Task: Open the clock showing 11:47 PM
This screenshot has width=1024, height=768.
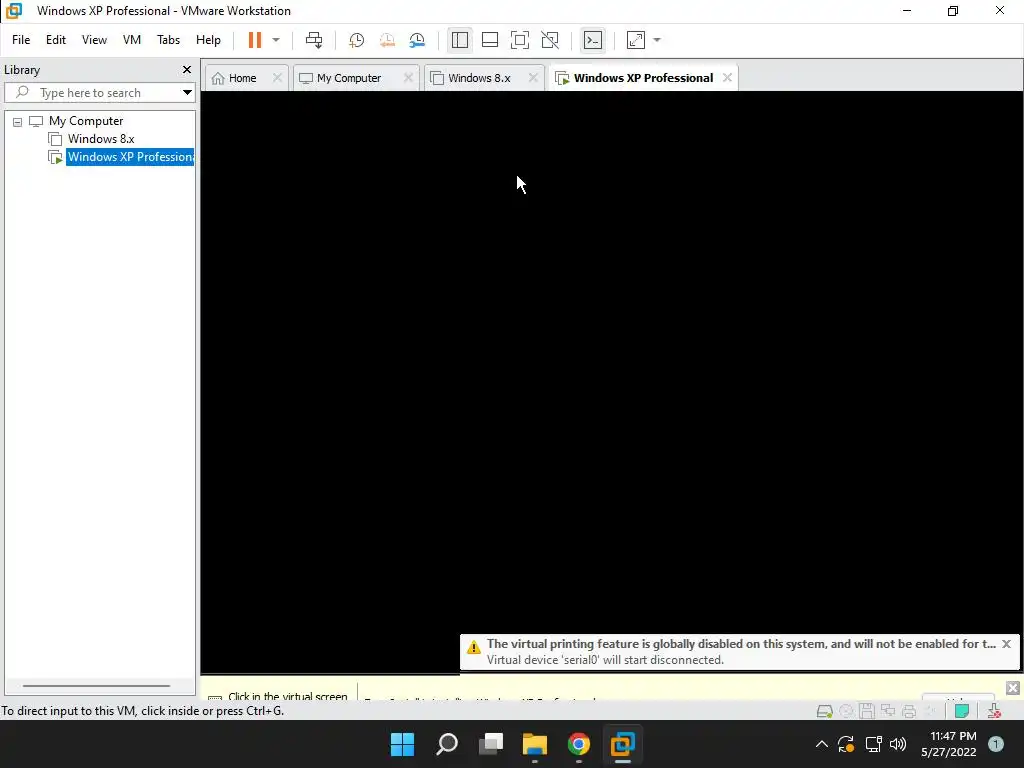Action: click(949, 744)
